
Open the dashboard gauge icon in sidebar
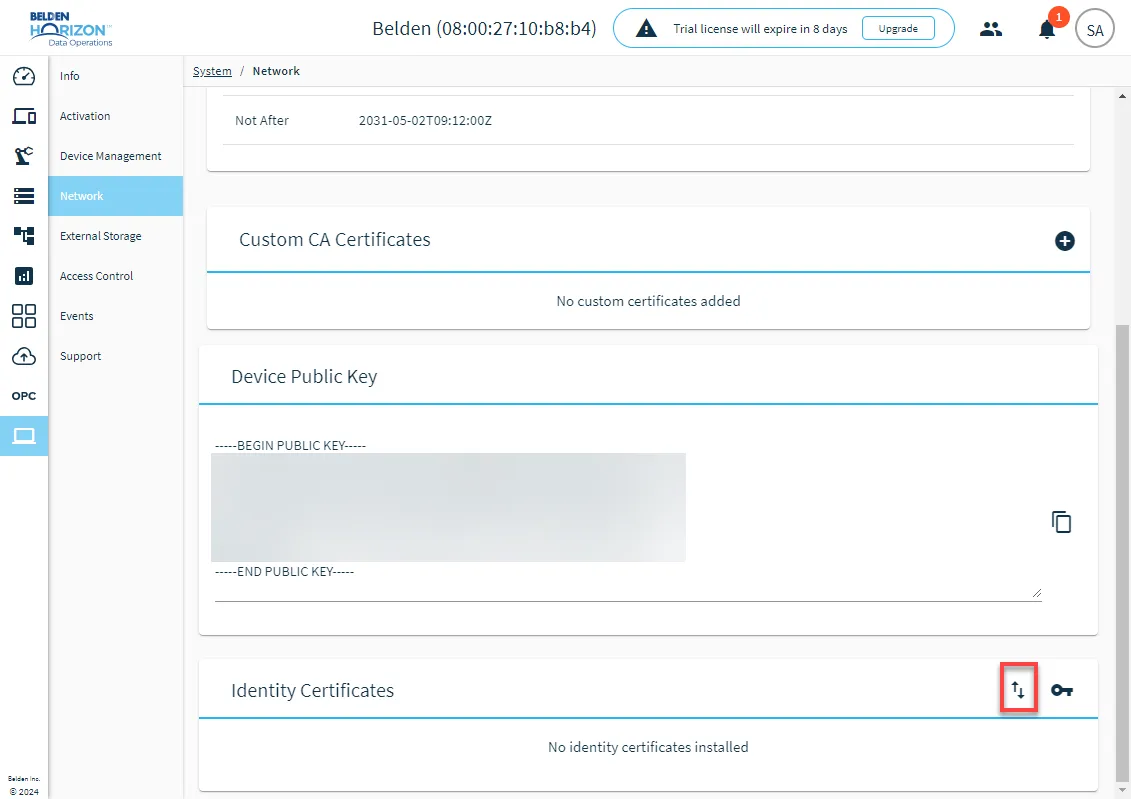click(24, 76)
